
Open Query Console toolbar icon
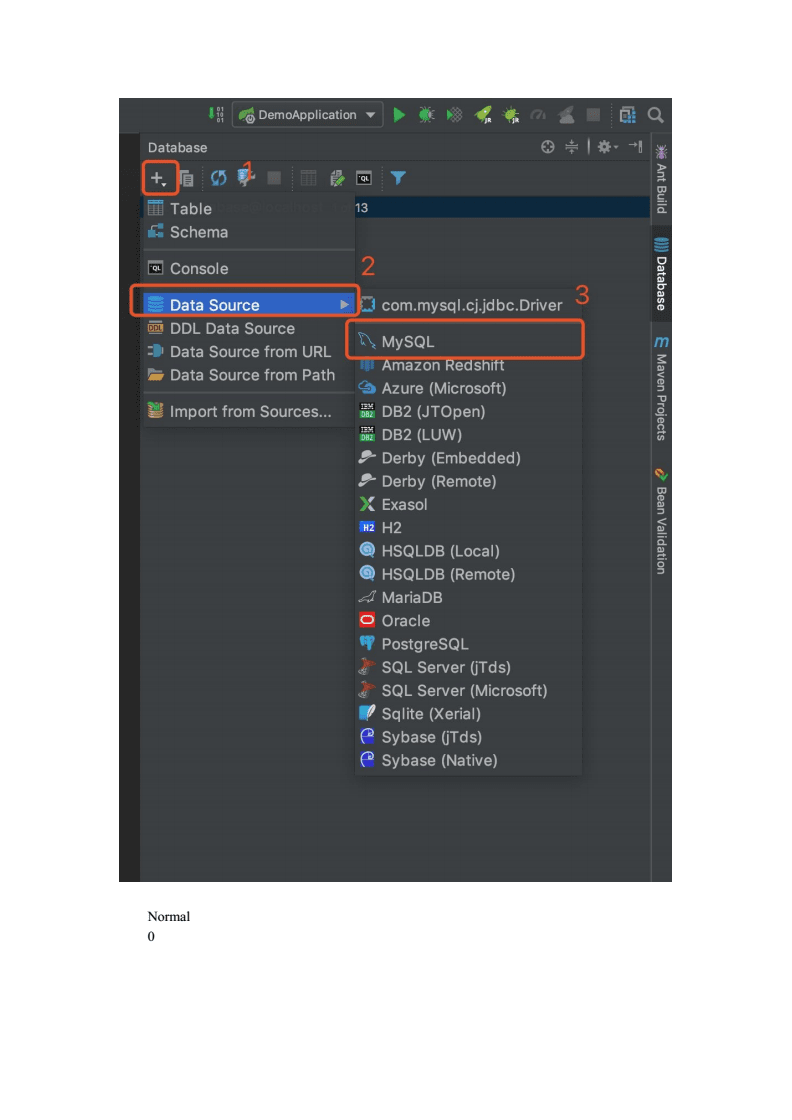point(364,178)
